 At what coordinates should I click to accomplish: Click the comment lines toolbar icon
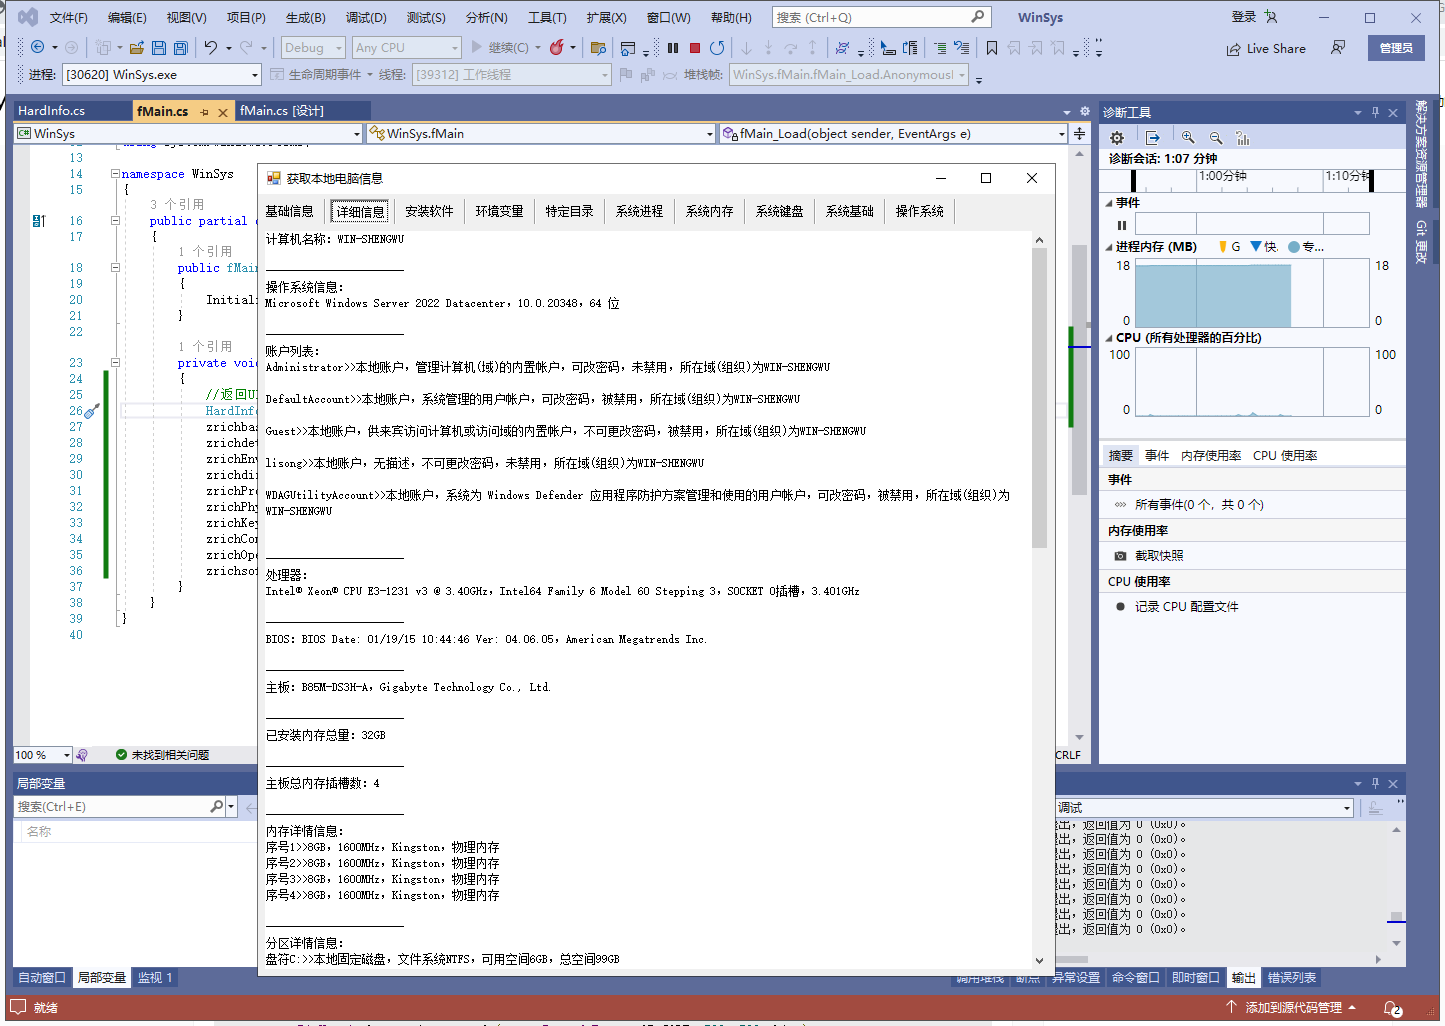coord(940,47)
